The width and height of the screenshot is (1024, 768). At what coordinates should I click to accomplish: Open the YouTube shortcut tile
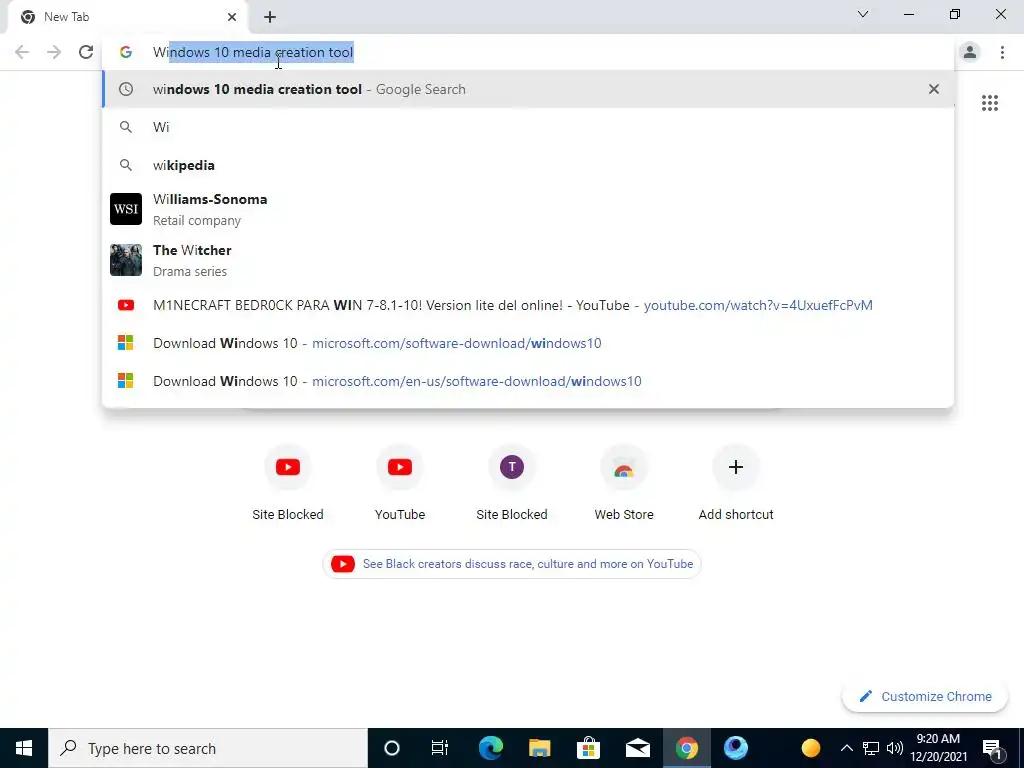(400, 483)
